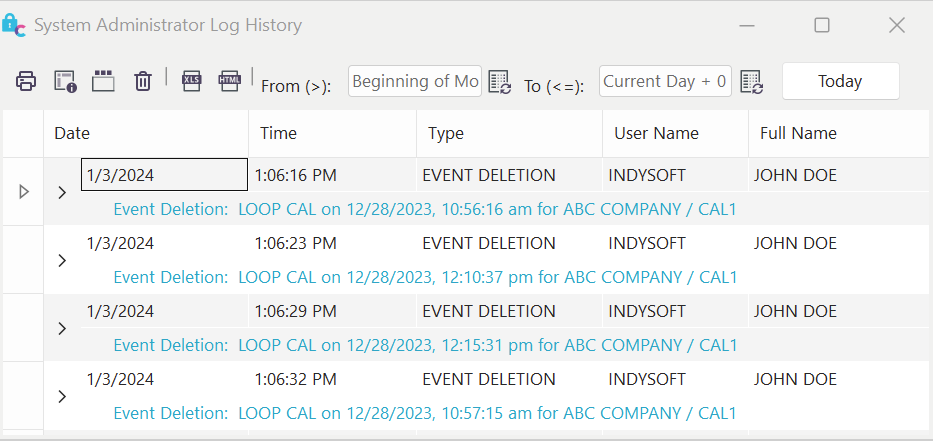This screenshot has height=441, width=933.
Task: Click the From date input field
Action: point(415,81)
